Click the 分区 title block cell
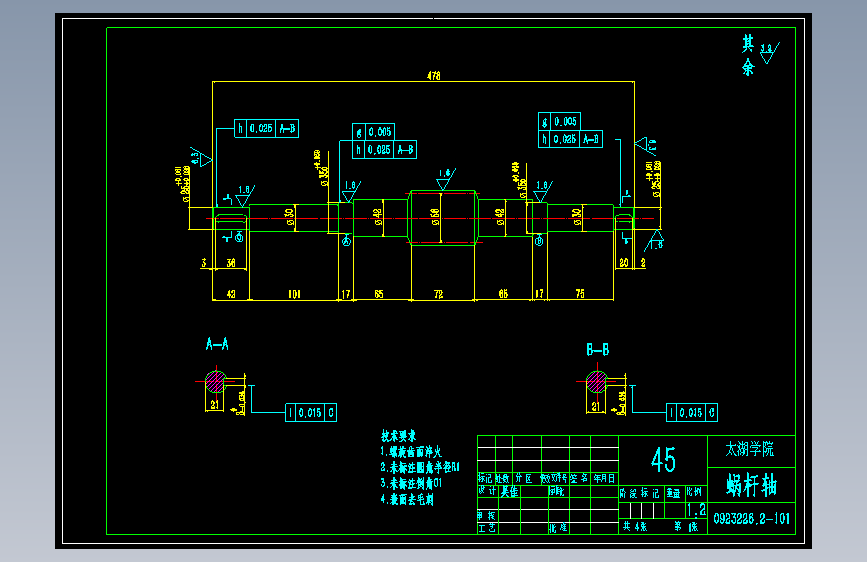Viewport: 867px width, 562px height. [524, 478]
